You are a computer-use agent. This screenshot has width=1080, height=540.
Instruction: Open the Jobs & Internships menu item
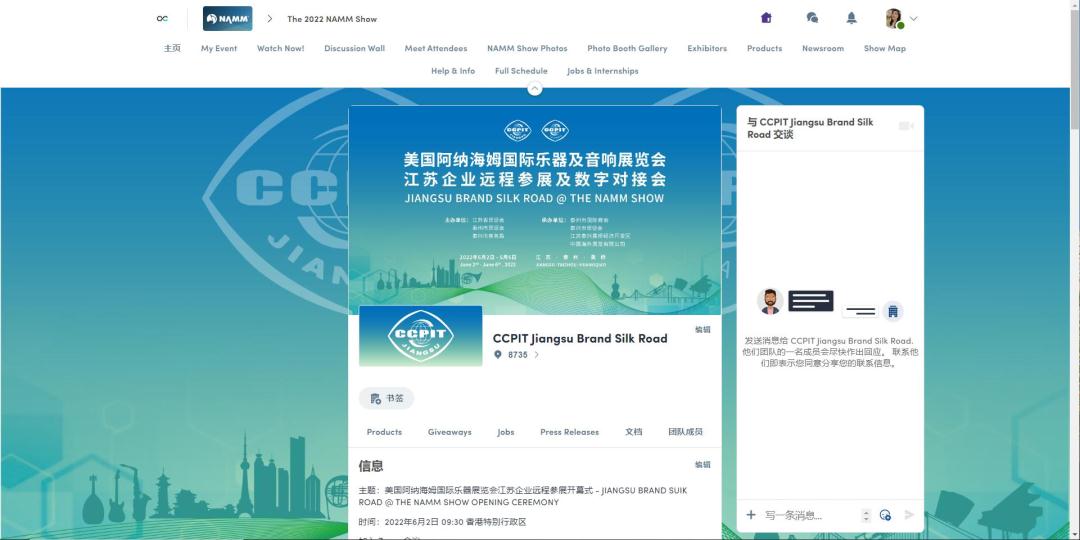[x=603, y=71]
